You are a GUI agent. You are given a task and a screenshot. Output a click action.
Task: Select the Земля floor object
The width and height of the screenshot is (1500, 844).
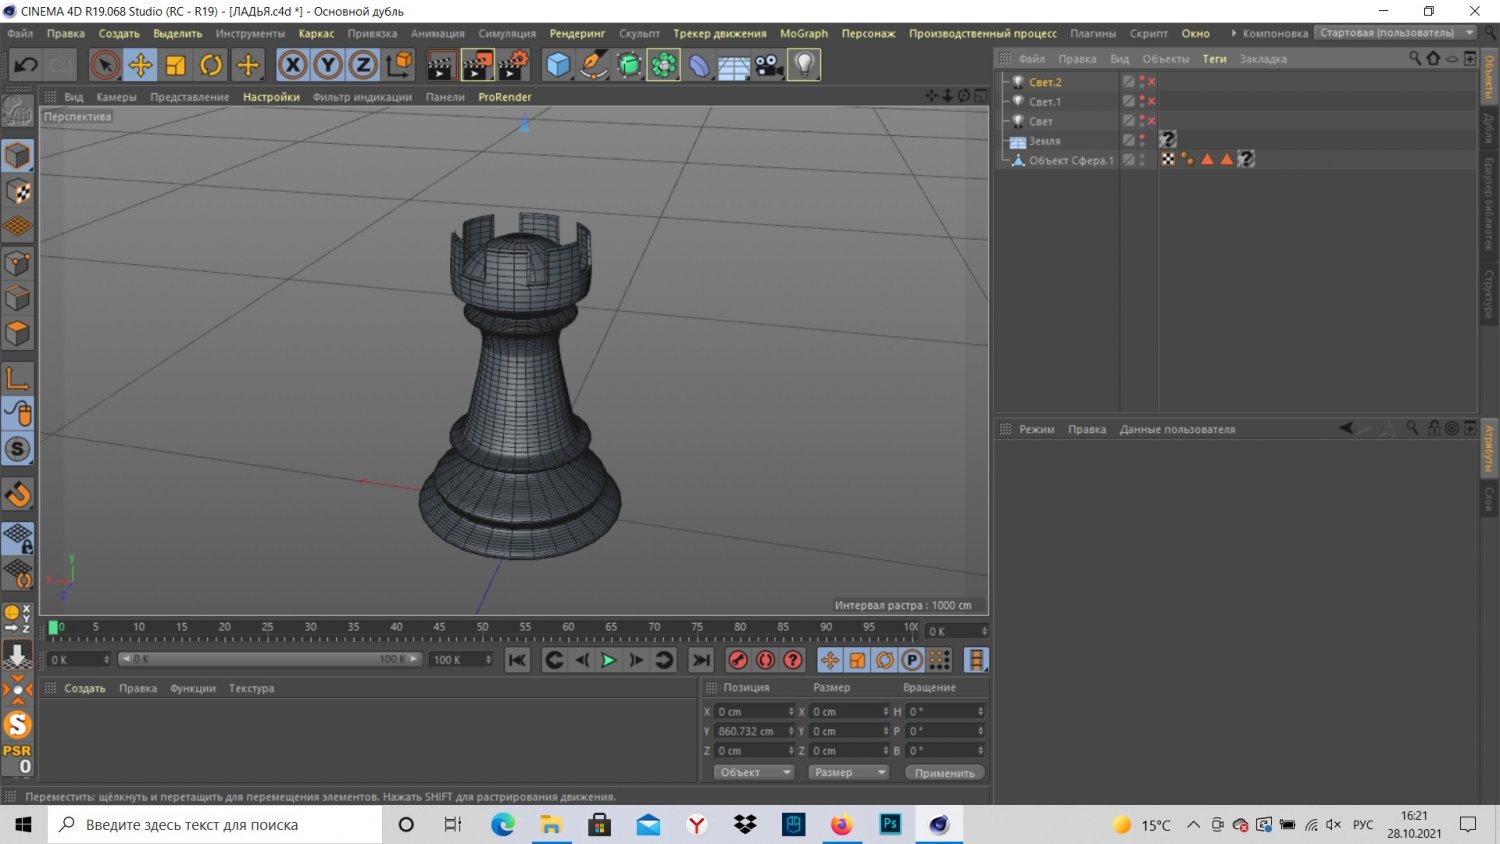[1044, 141]
